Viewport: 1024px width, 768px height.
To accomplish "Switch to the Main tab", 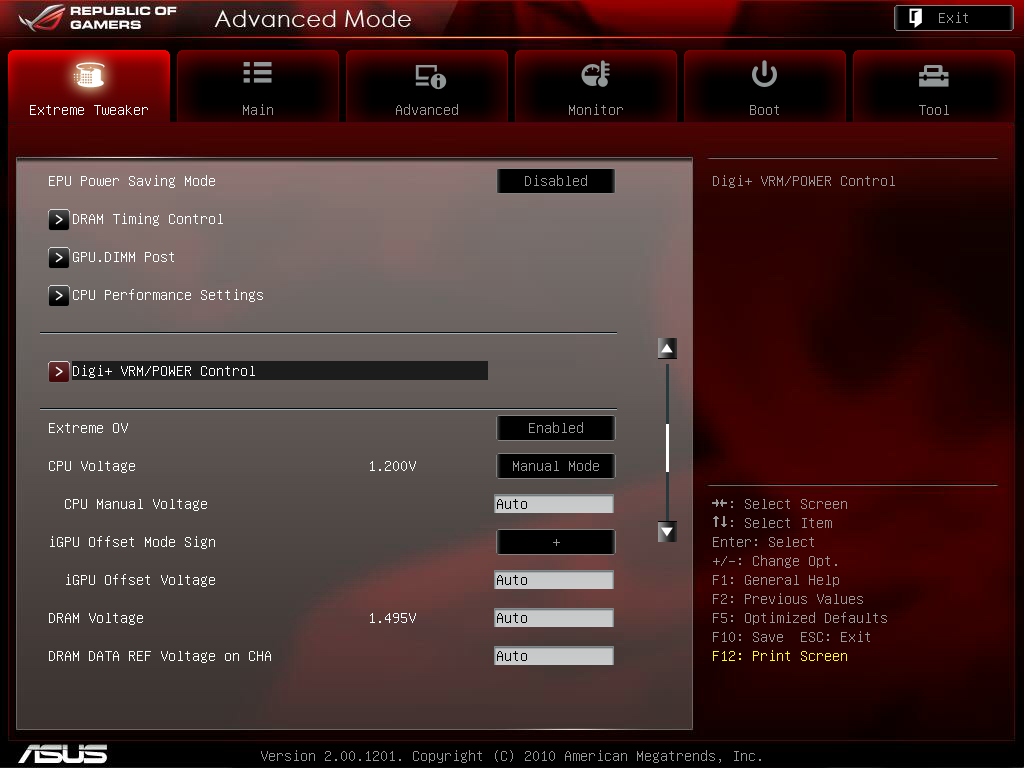I will click(x=258, y=86).
